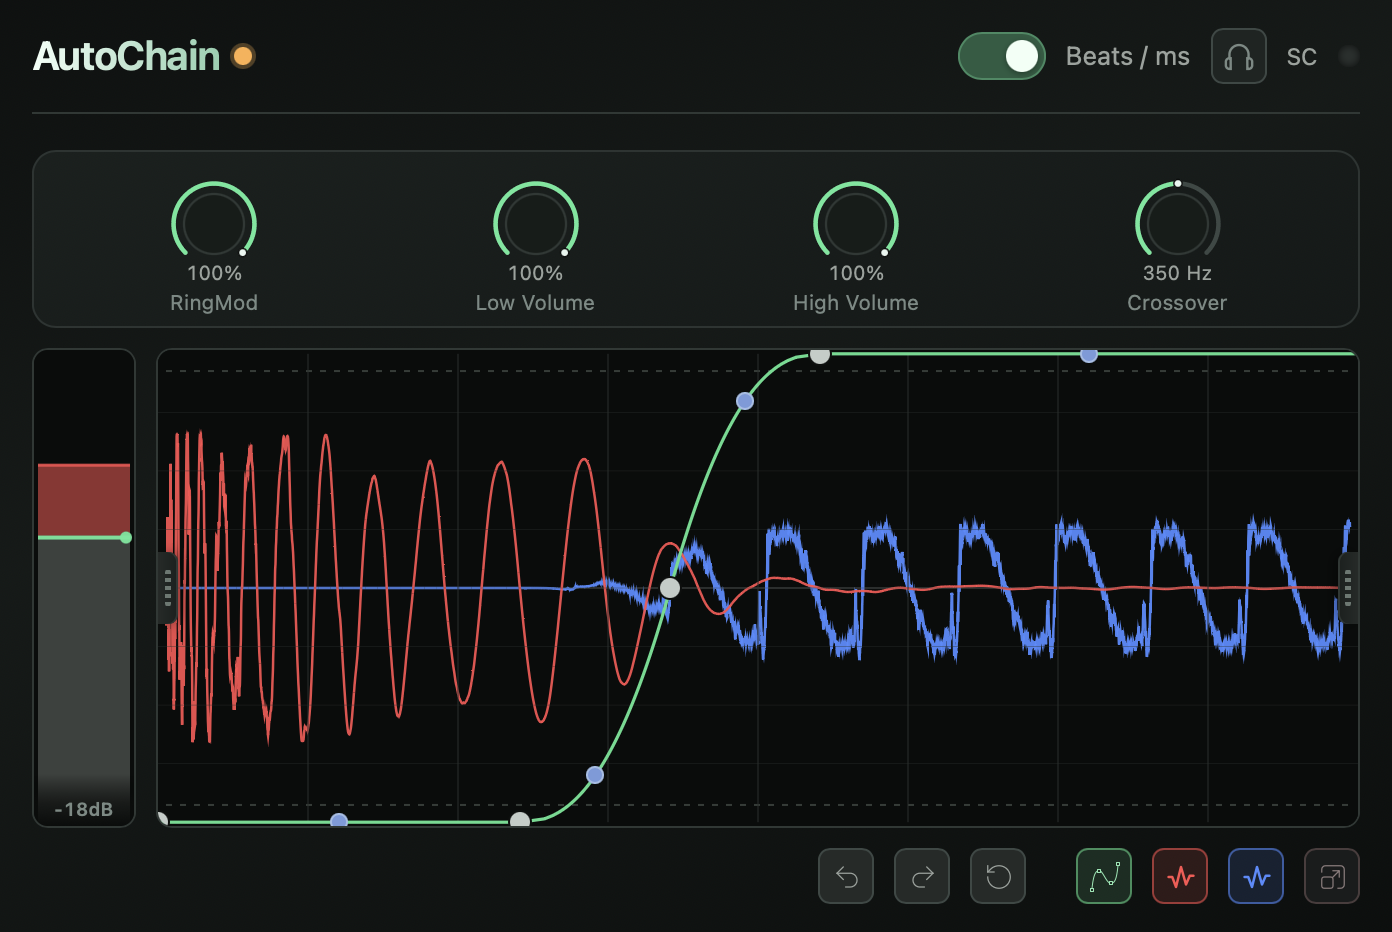Click the right edge grip handle of graph

point(1348,588)
